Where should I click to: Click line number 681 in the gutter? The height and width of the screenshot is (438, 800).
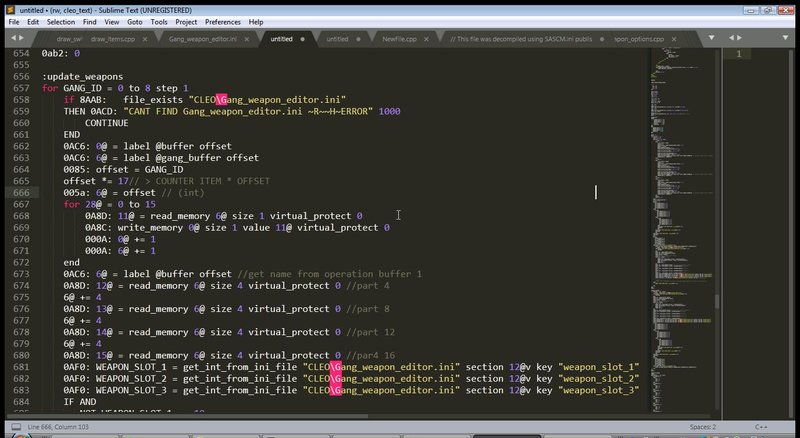coord(21,367)
